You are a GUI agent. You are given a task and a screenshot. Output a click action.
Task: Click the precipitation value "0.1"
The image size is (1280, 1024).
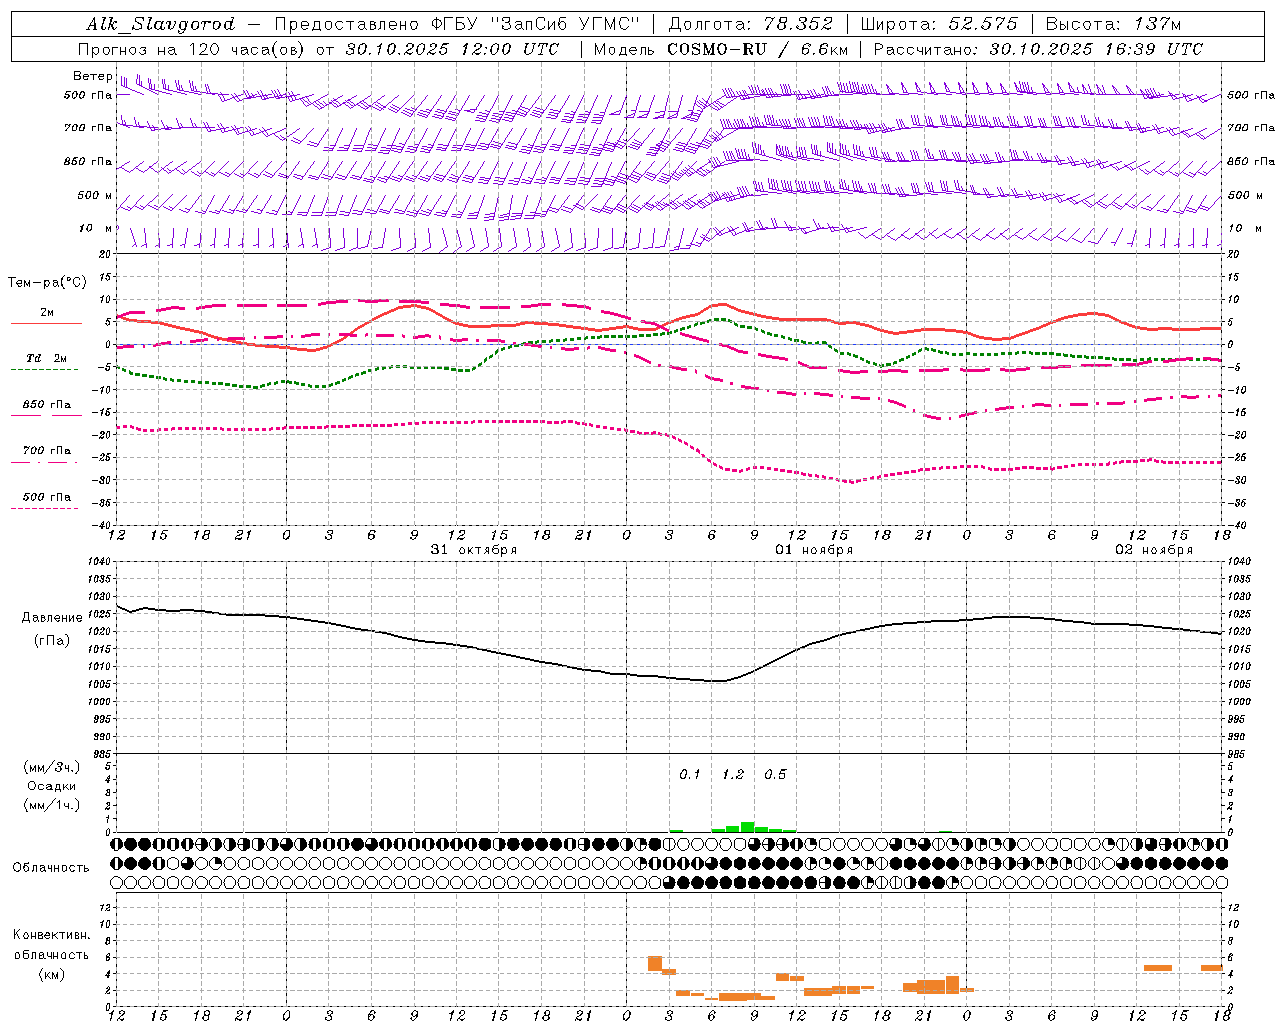[x=690, y=775]
